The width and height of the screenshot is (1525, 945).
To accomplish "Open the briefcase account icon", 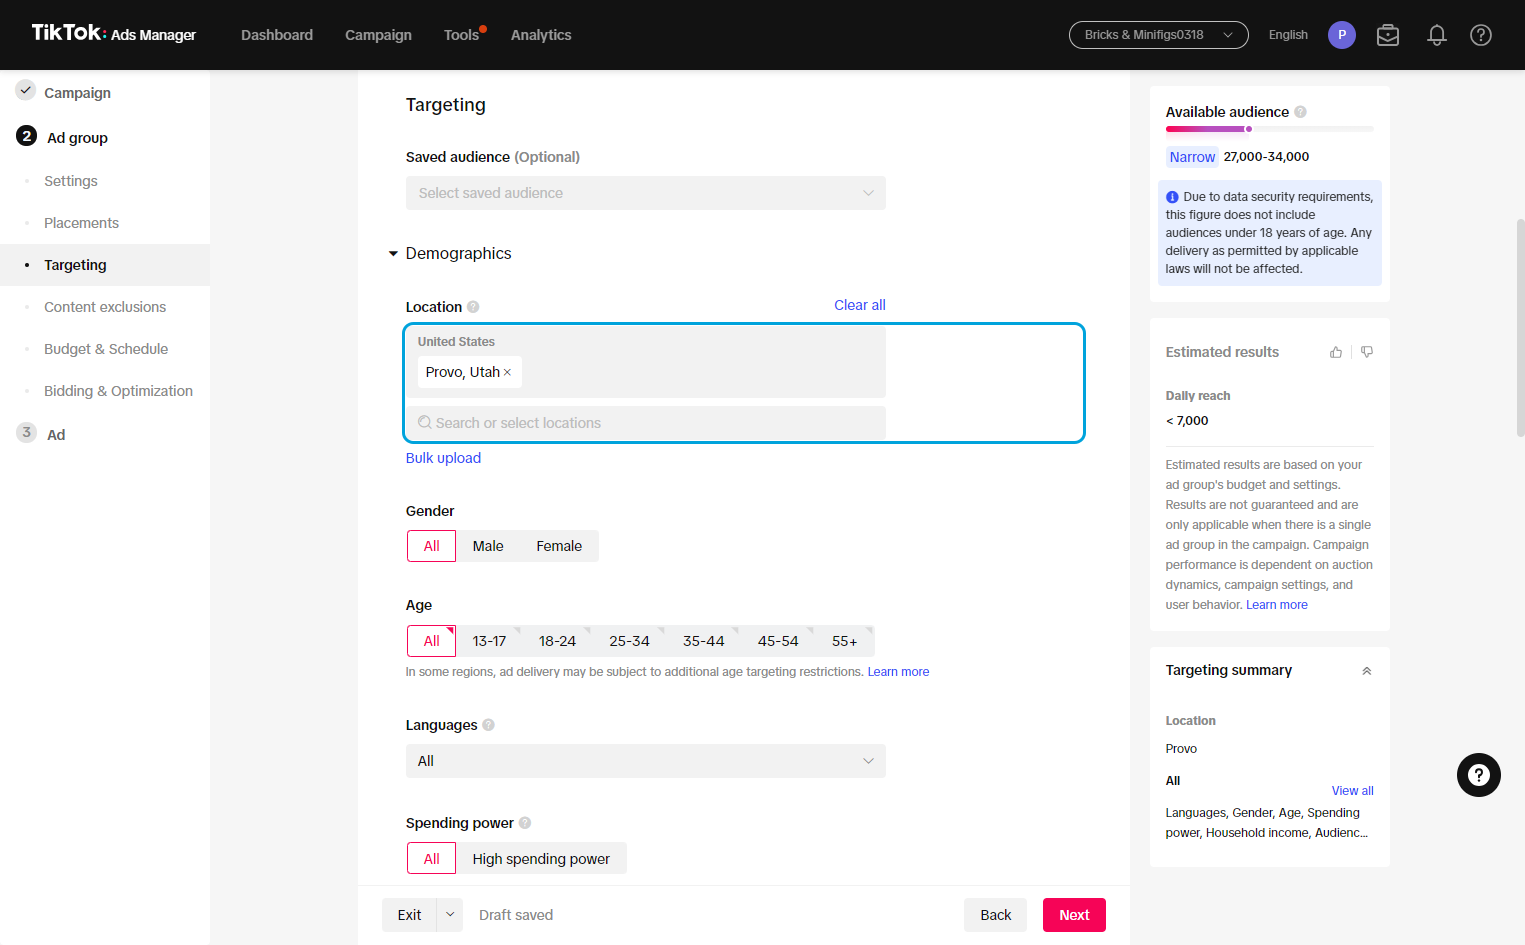I will point(1388,35).
